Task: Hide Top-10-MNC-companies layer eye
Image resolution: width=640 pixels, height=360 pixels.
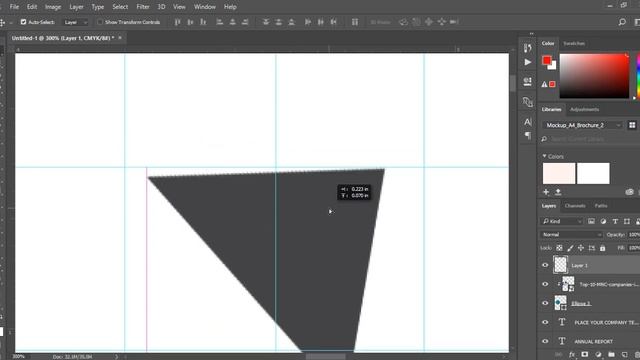Action: point(545,284)
